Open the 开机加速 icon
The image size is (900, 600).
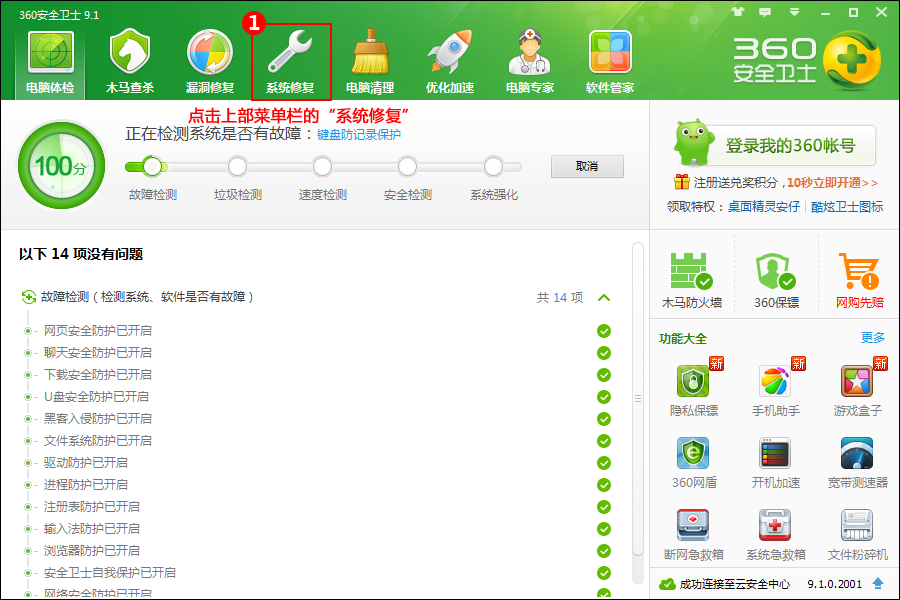tap(775, 453)
